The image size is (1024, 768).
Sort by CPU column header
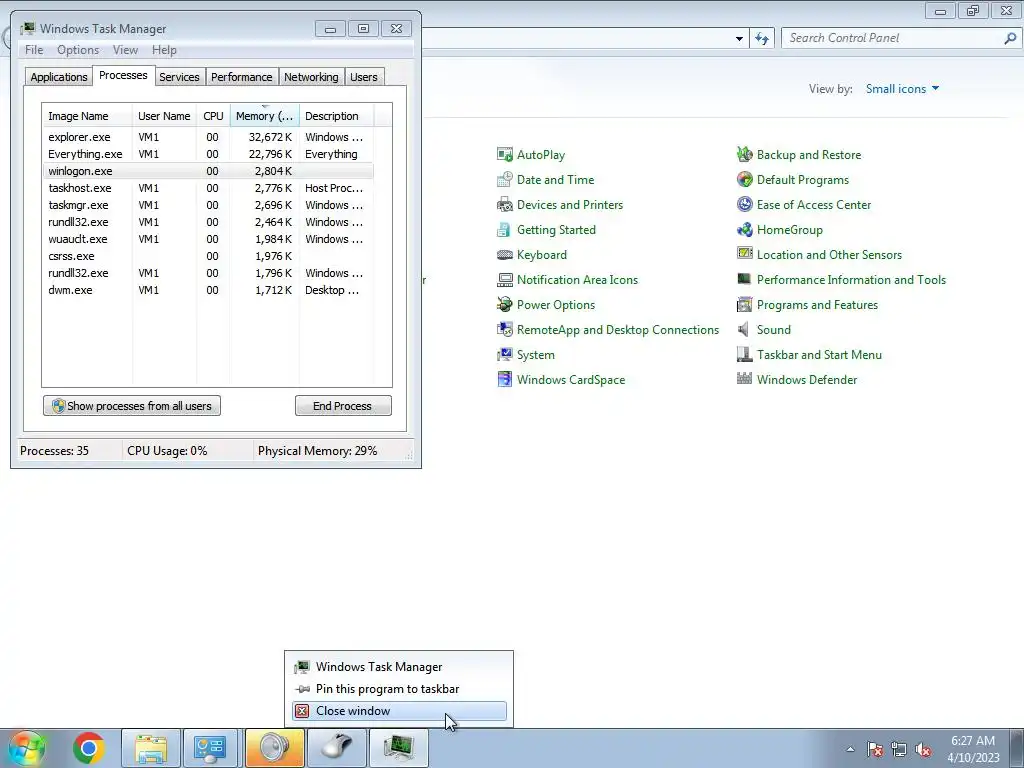(x=213, y=116)
